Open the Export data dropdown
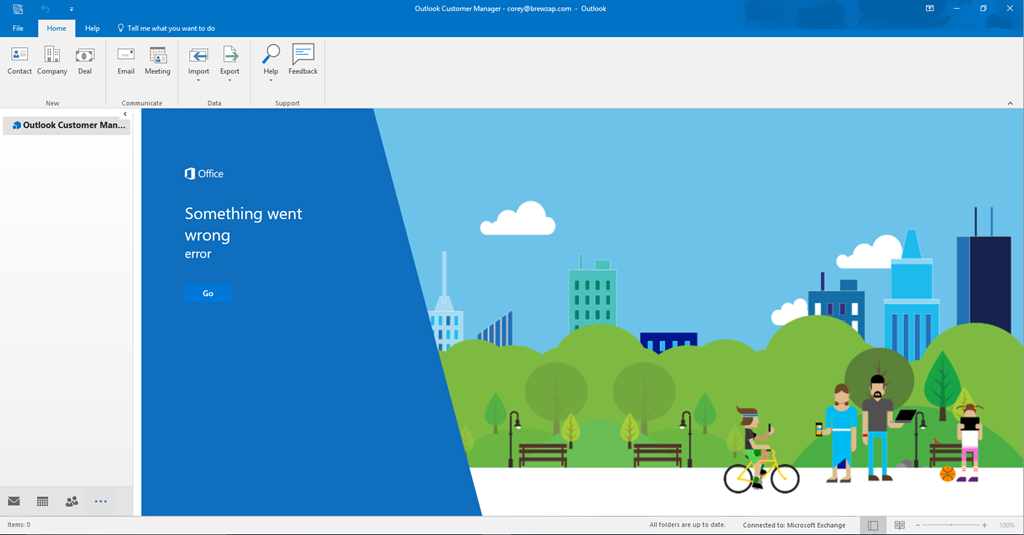 (x=230, y=64)
